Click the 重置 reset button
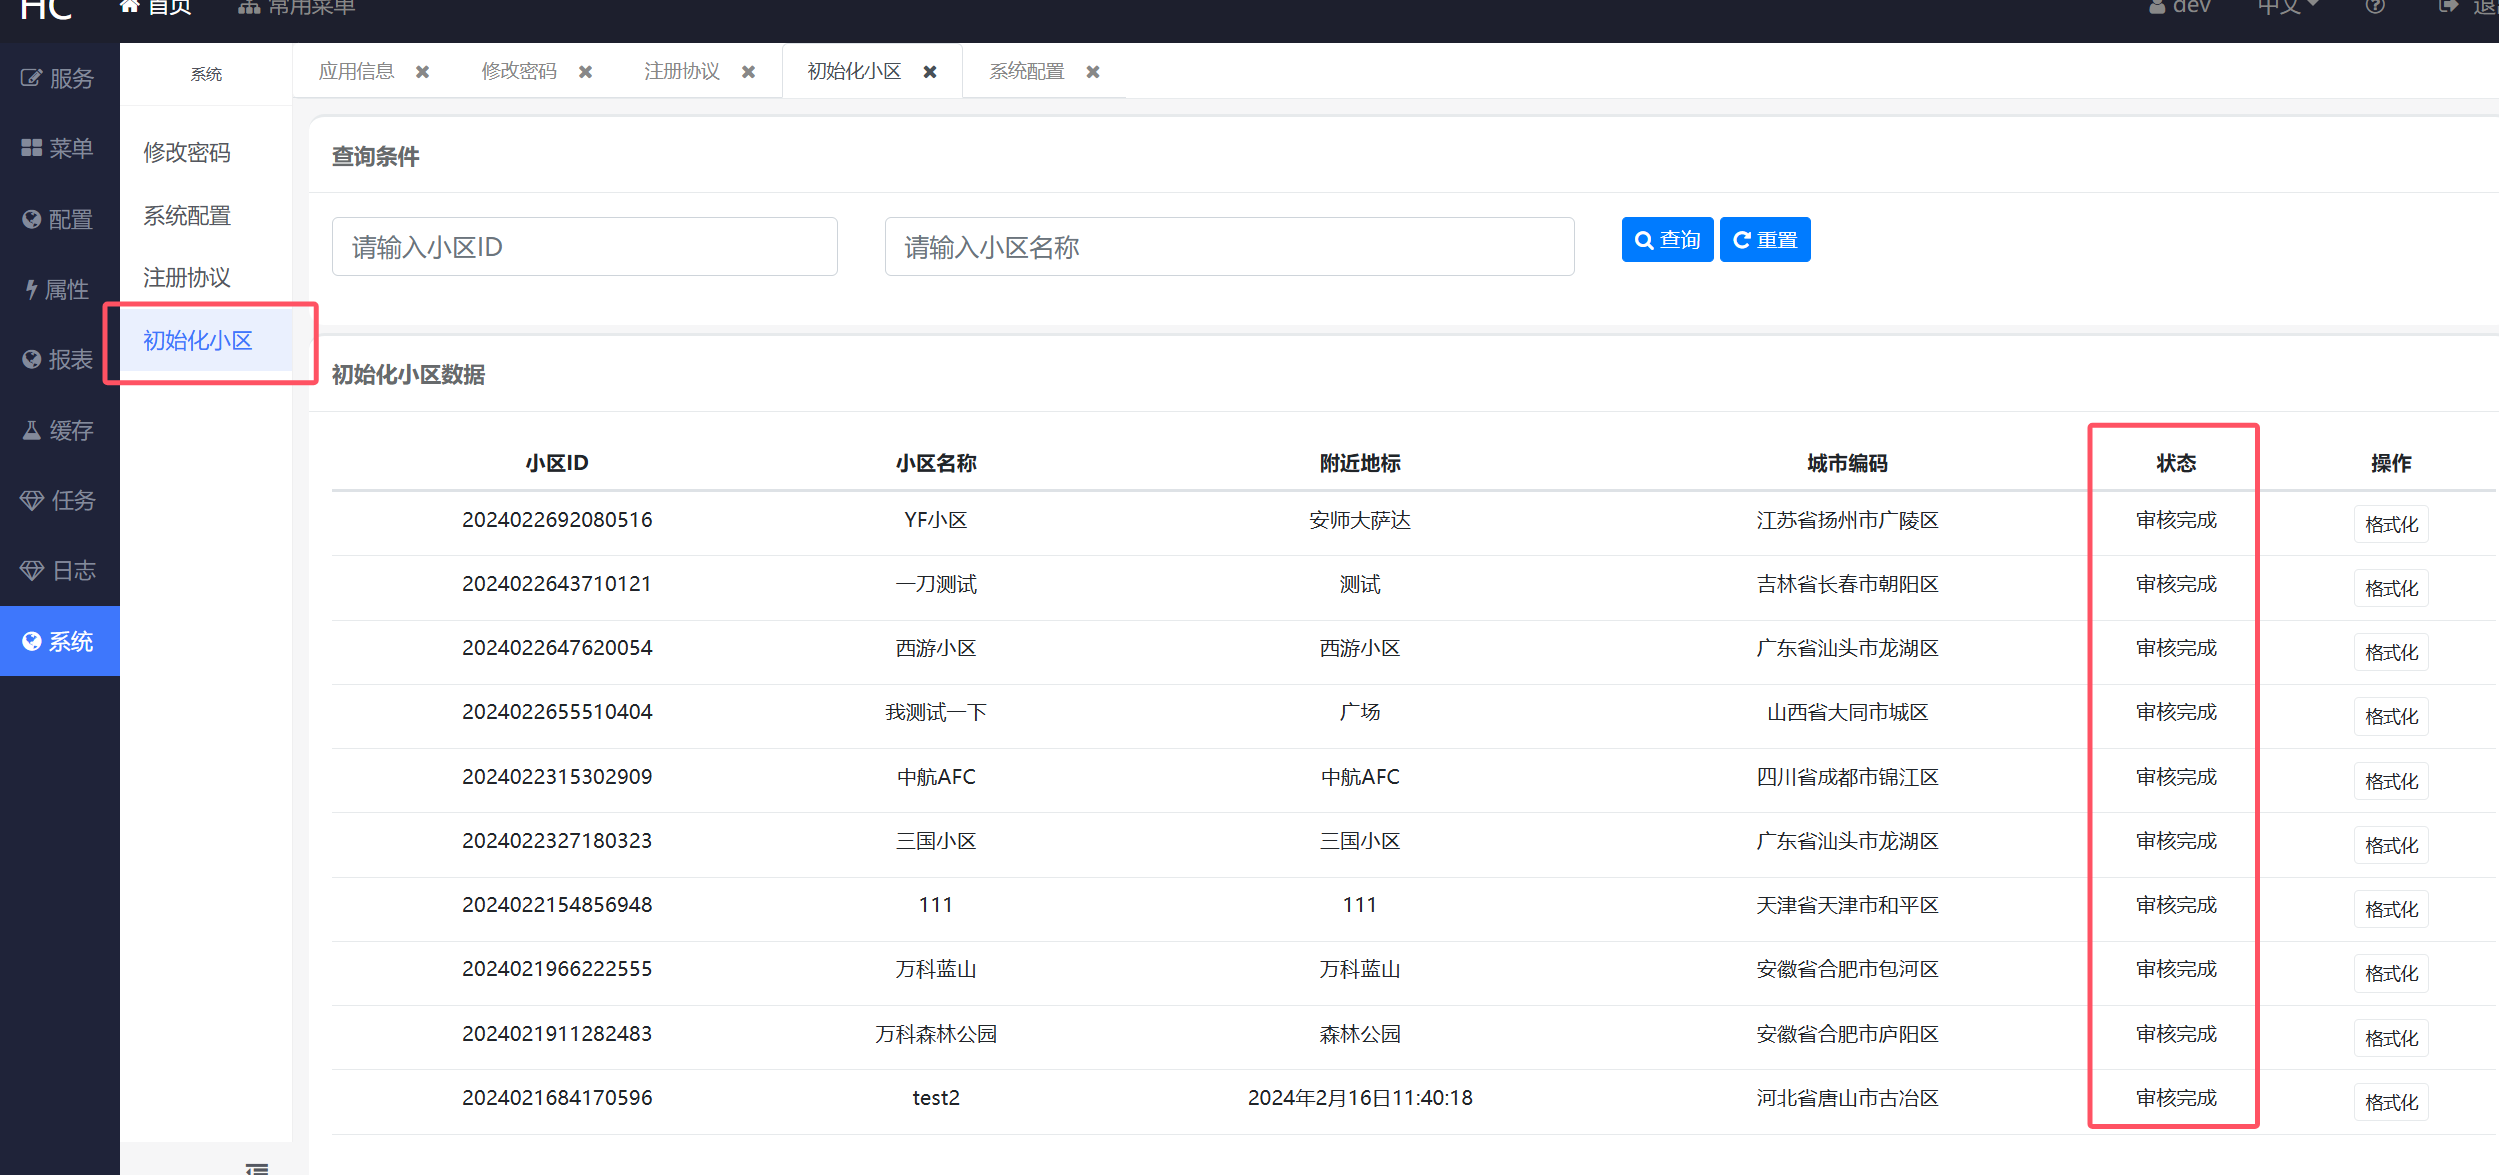 [1765, 240]
